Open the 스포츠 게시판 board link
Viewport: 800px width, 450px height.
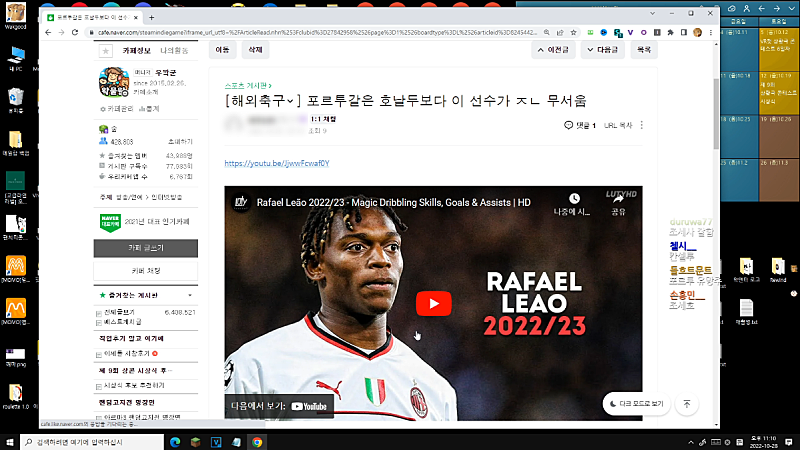[247, 86]
